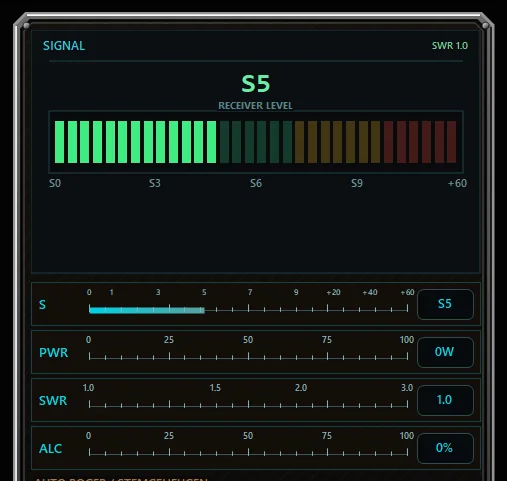Viewport: 507px width, 481px height.
Task: Click the +40 mark on S scale
Action: tap(370, 293)
